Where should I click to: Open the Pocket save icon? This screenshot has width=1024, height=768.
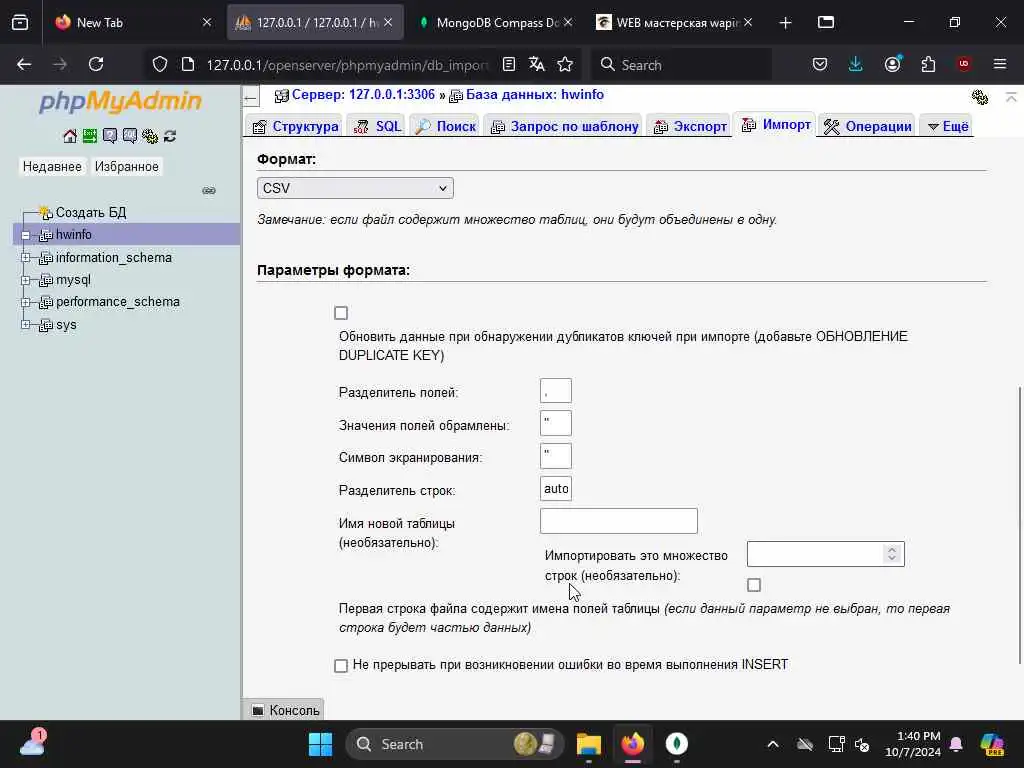(820, 64)
